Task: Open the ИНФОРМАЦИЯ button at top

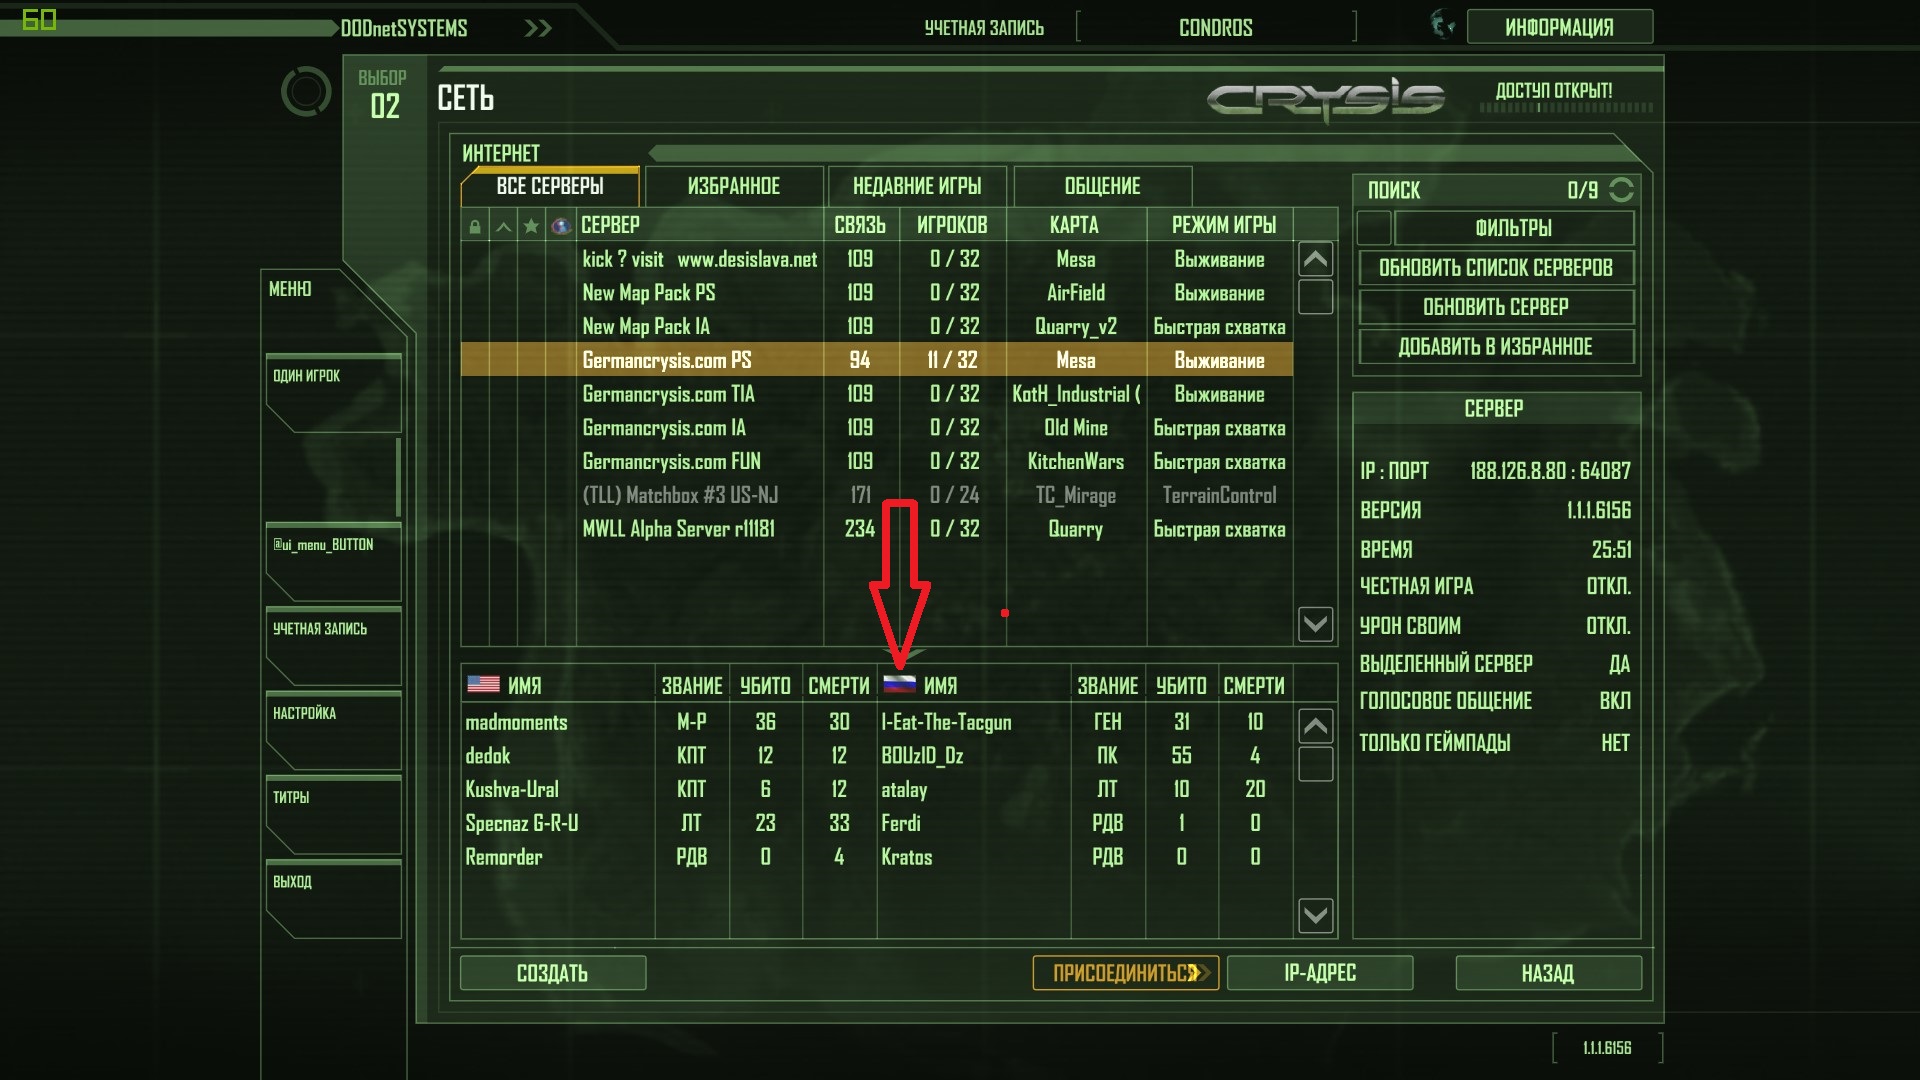Action: tap(1559, 27)
